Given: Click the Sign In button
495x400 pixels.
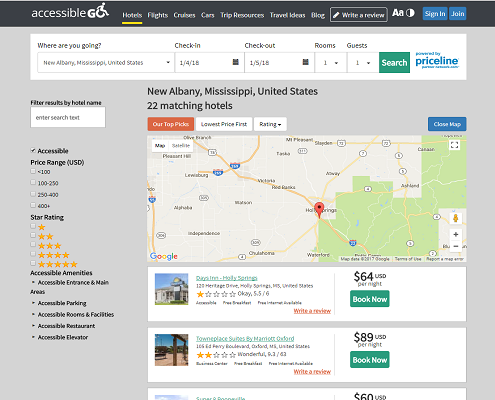Looking at the screenshot, I should click(x=435, y=14).
